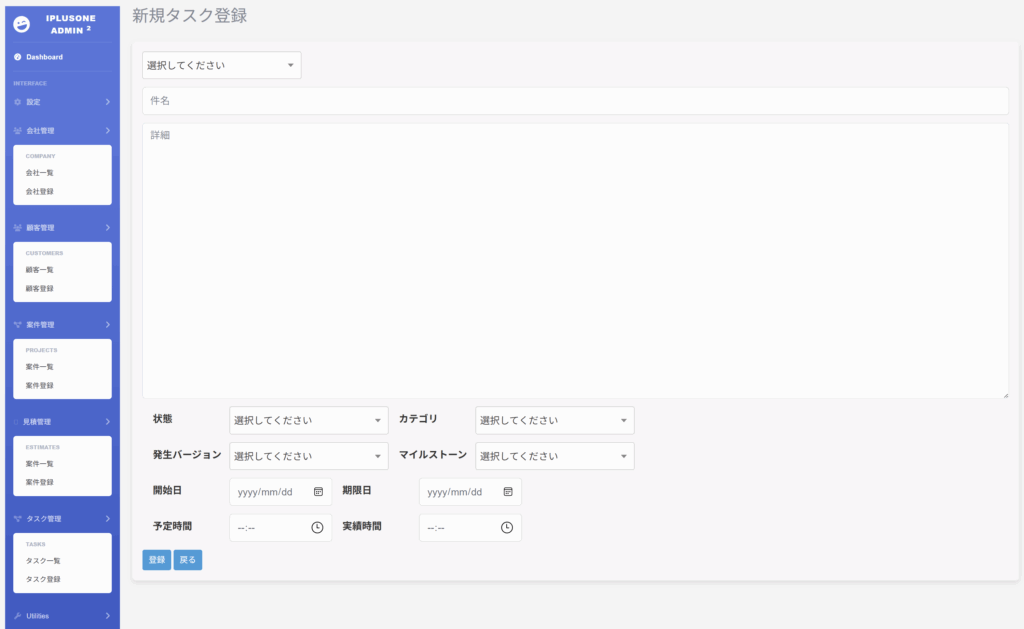Open the 発生バージョン dropdown
This screenshot has width=1024, height=629.
309,456
